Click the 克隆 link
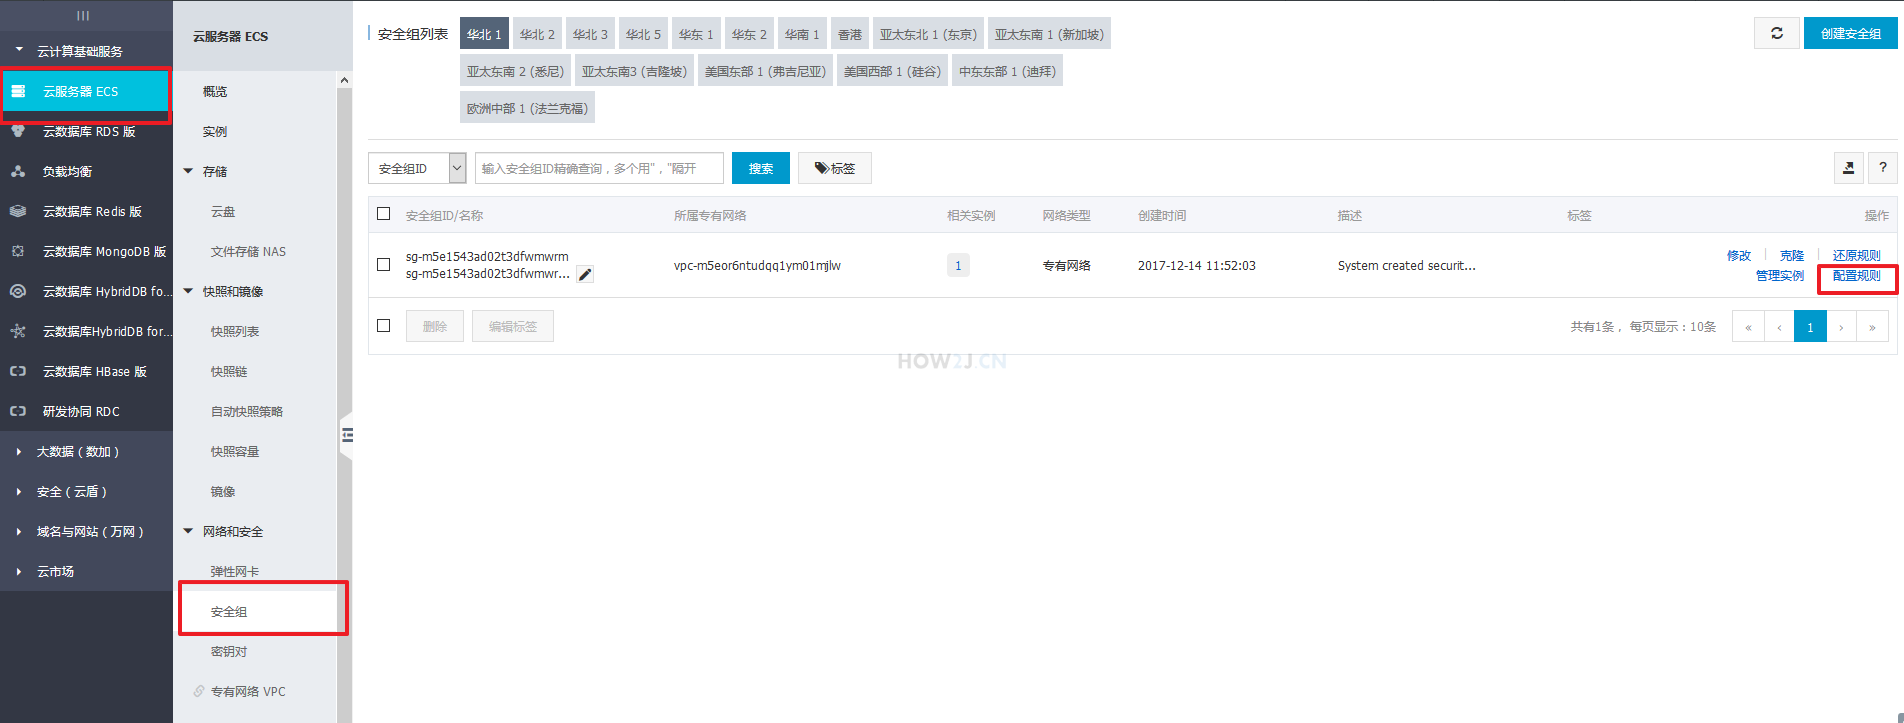 point(1792,255)
